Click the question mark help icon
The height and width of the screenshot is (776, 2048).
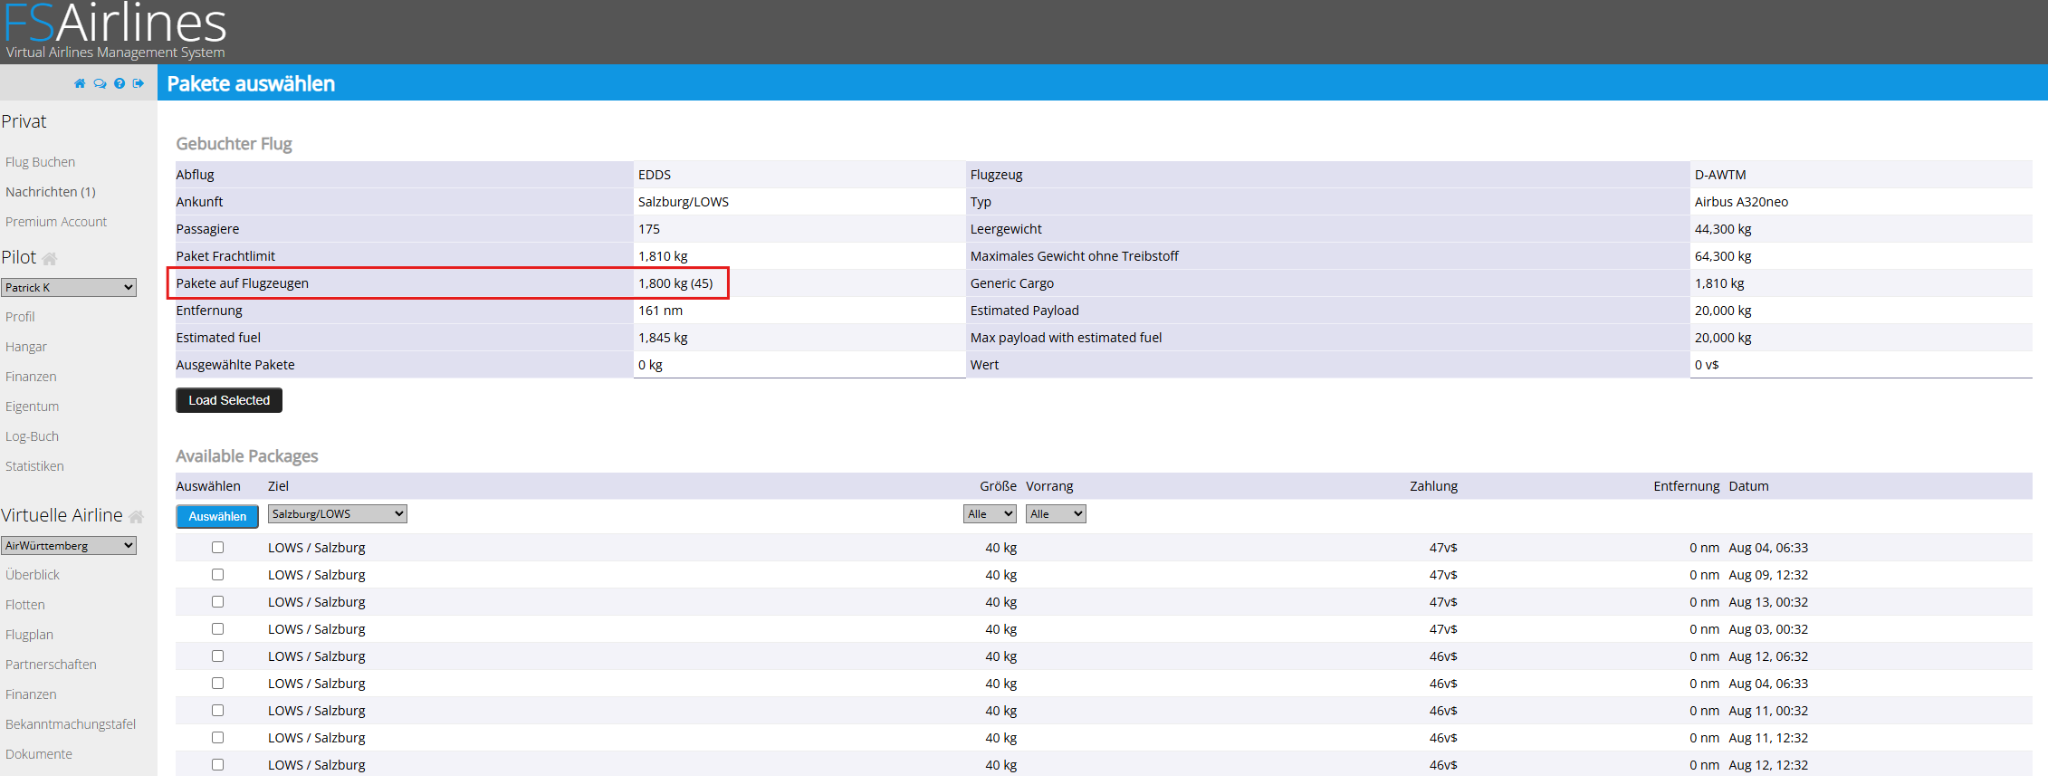click(x=120, y=84)
